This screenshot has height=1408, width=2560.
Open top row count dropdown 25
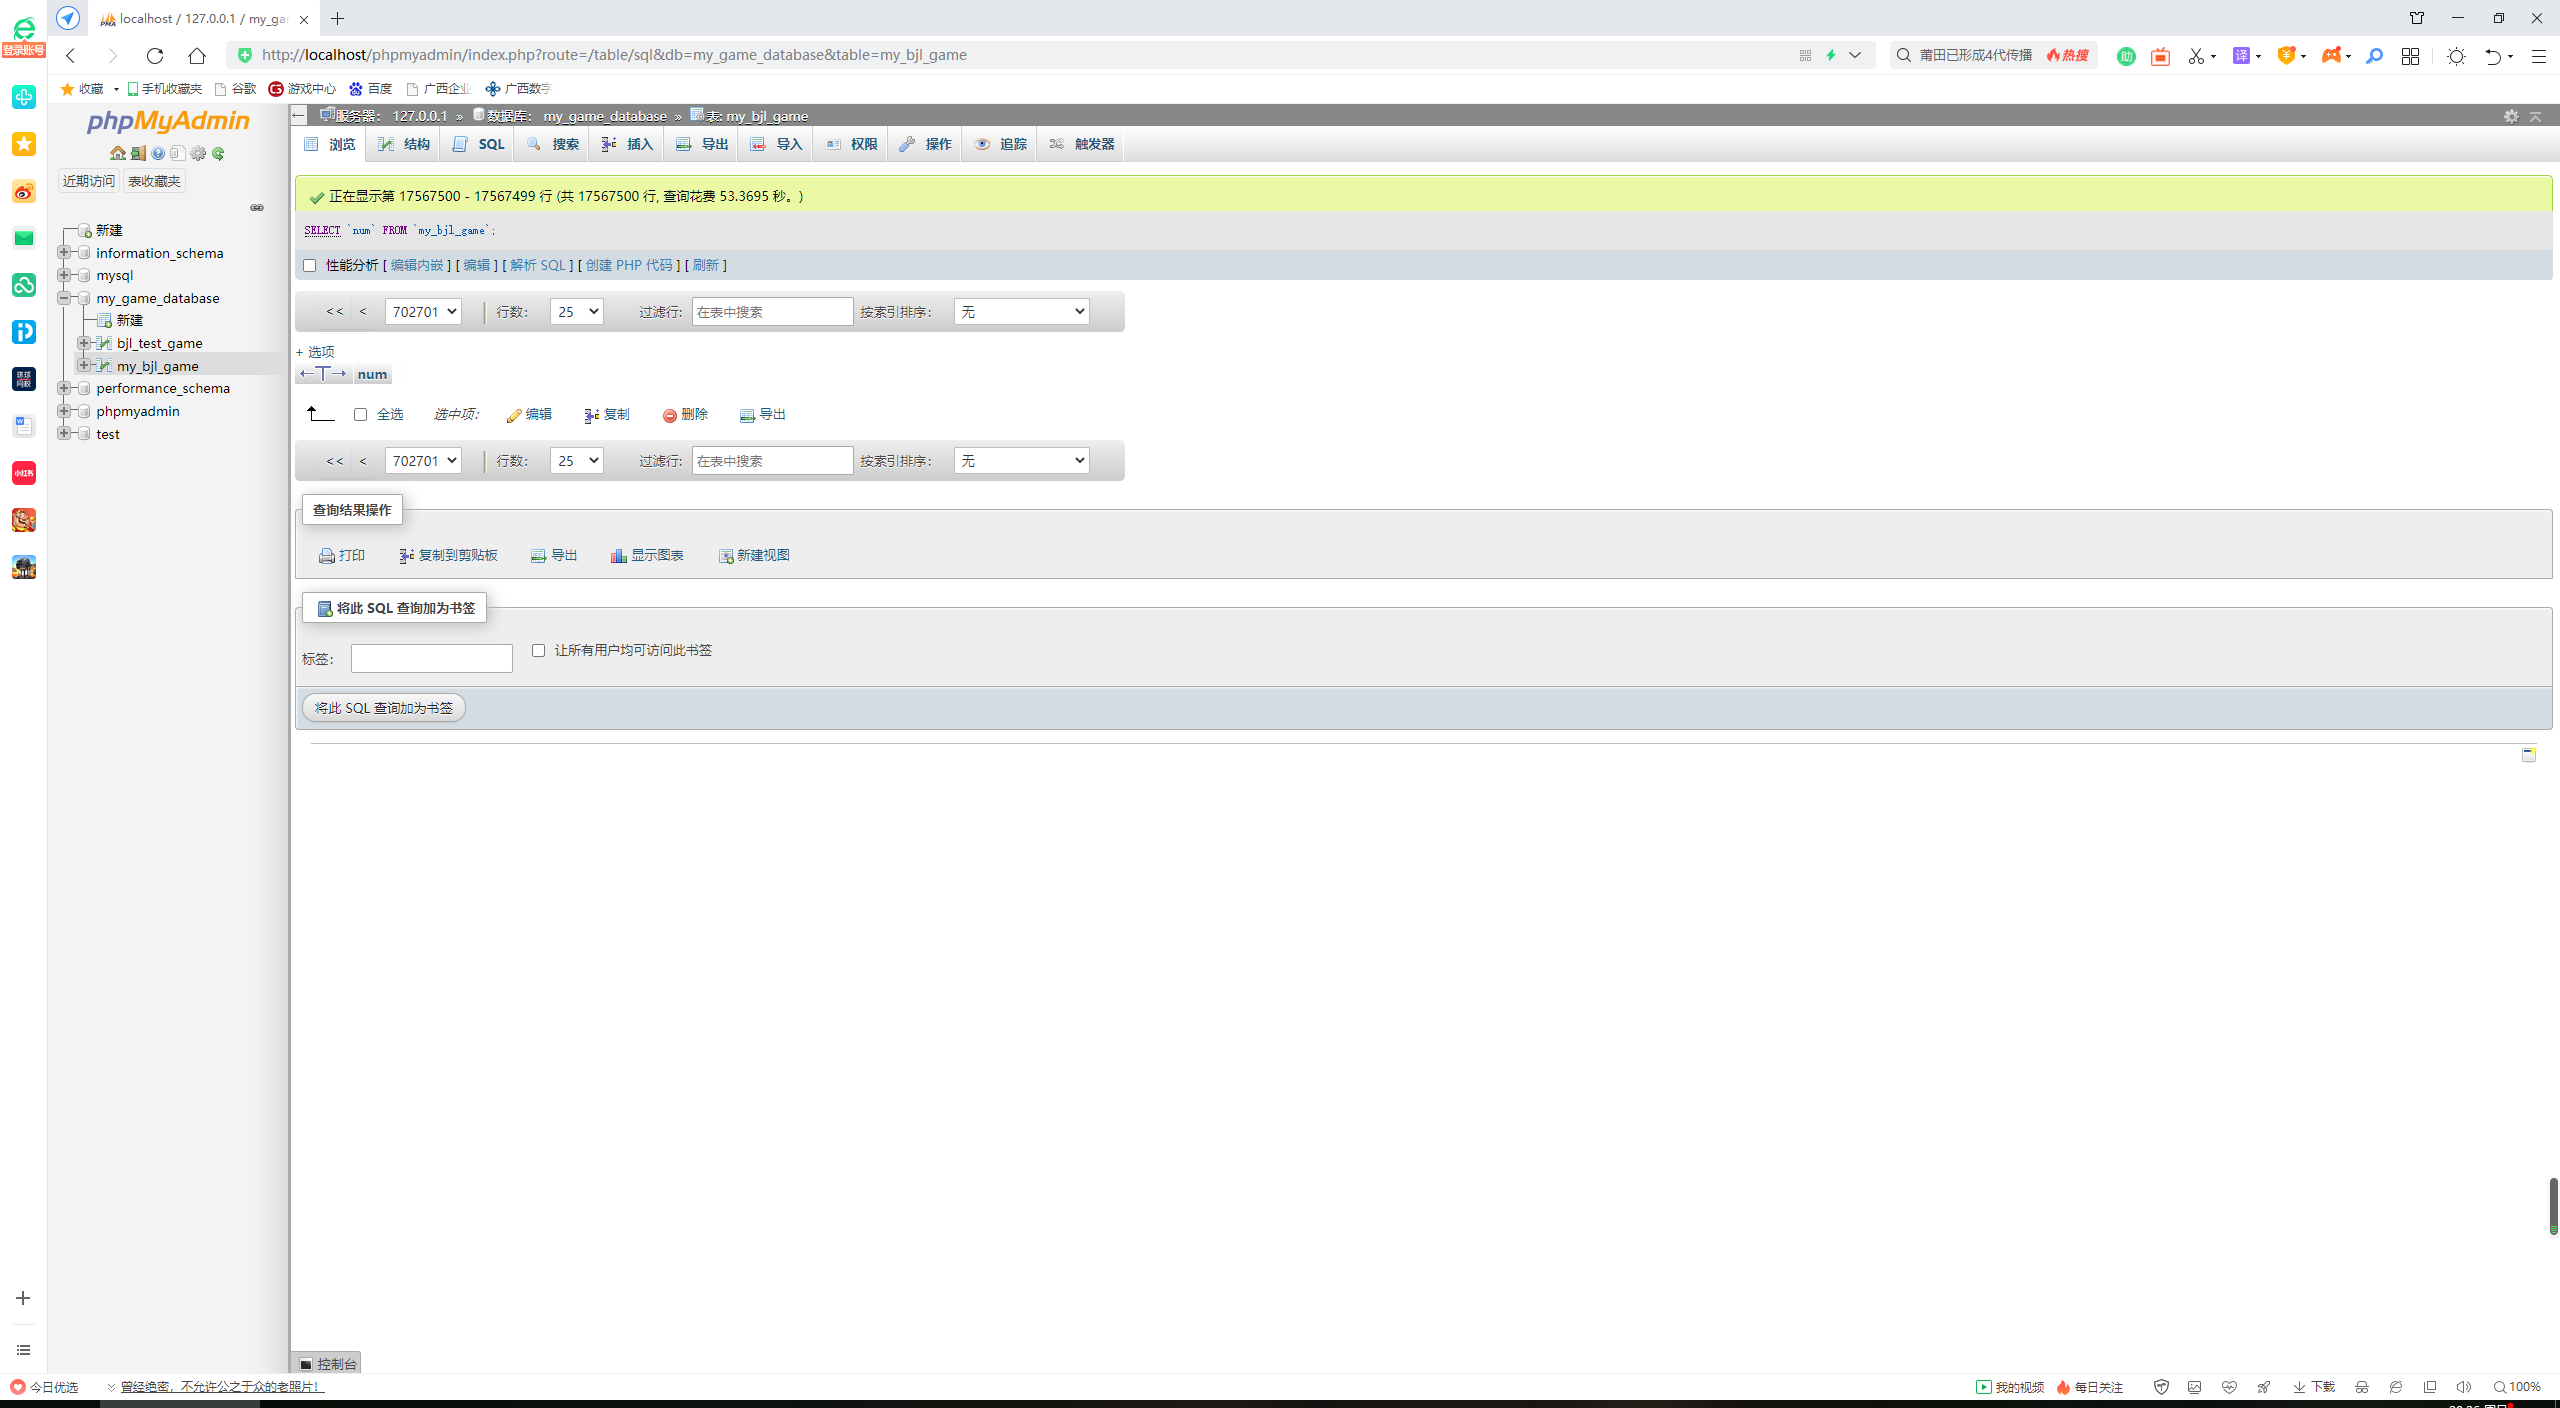click(577, 312)
